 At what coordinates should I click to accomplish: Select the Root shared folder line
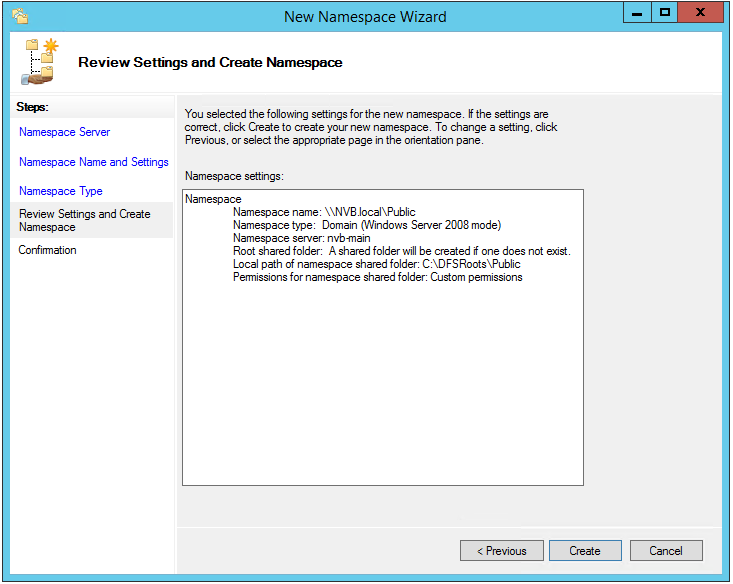tap(402, 252)
